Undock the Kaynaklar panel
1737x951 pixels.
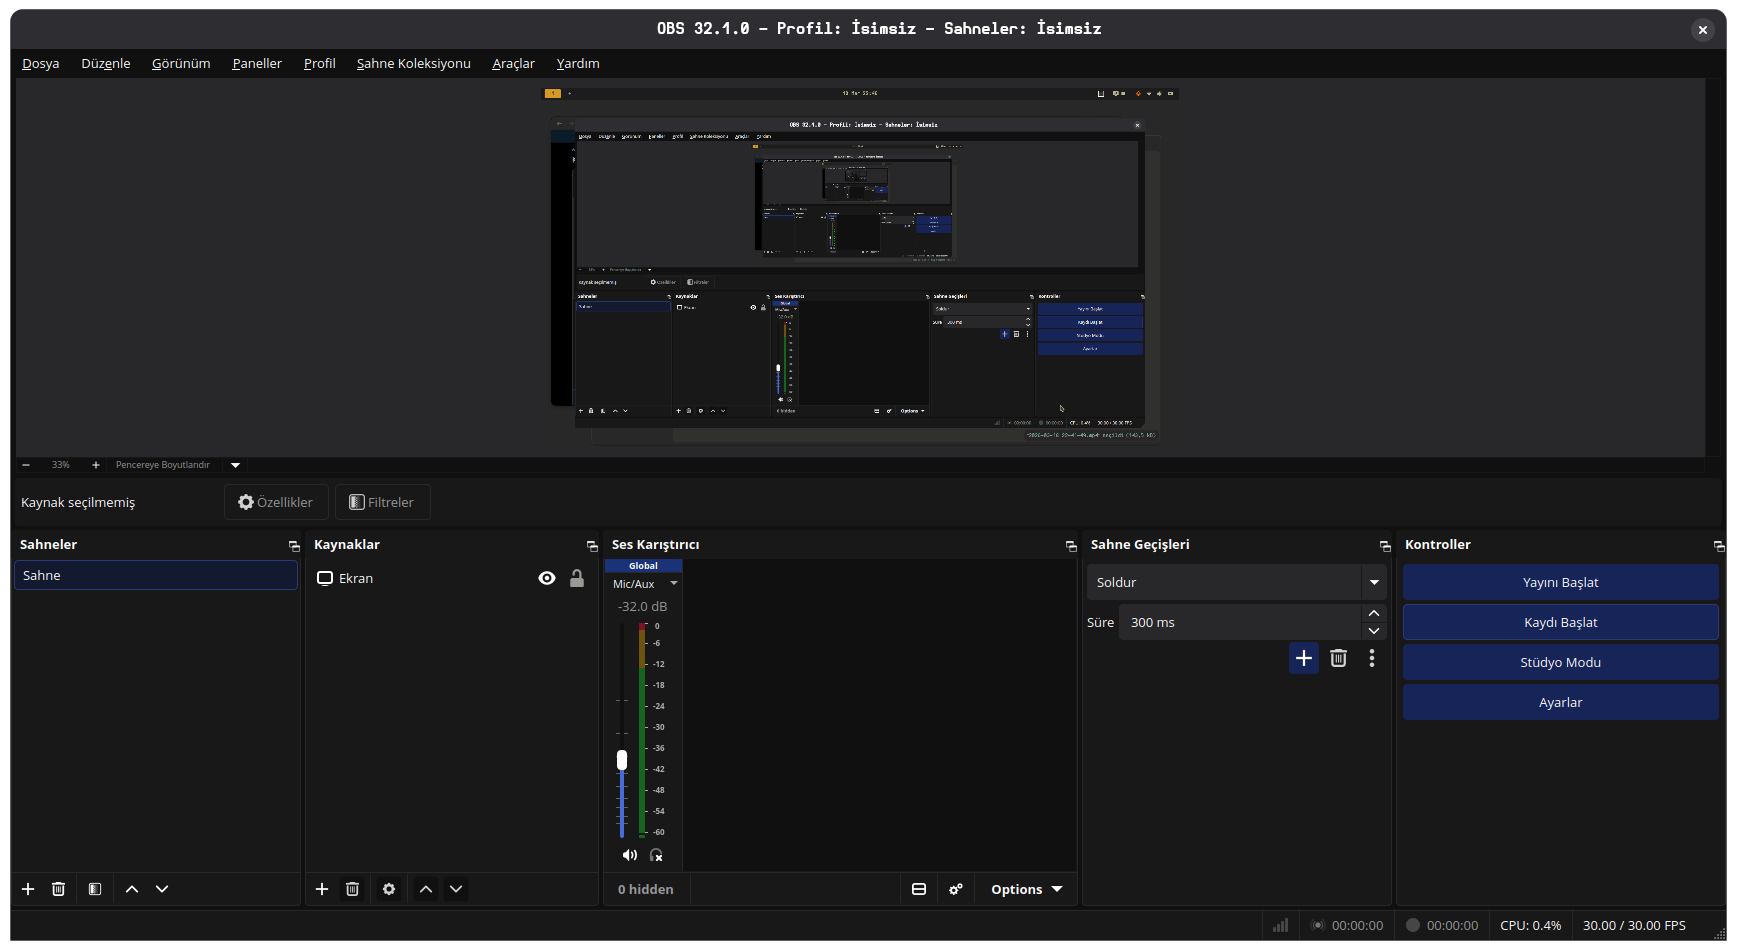point(592,546)
